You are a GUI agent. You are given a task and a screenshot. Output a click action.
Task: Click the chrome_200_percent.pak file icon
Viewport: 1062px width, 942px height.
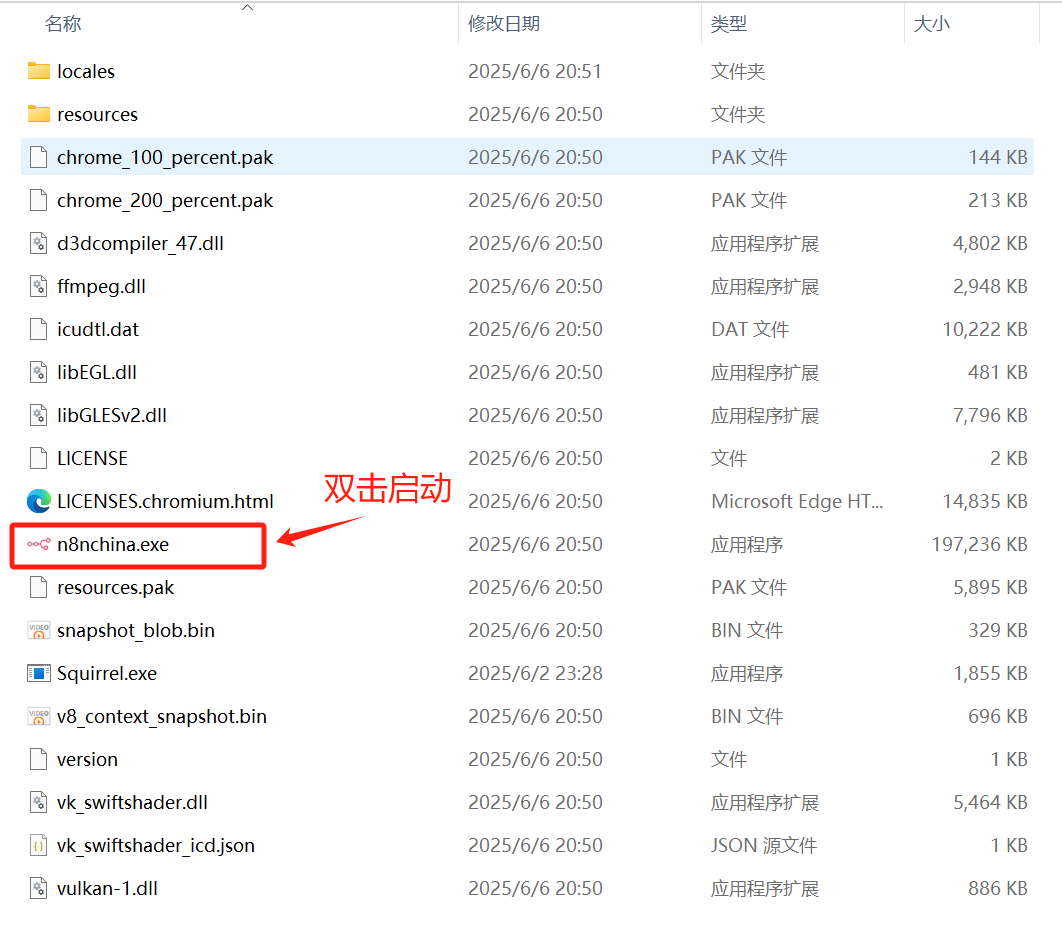coord(39,200)
